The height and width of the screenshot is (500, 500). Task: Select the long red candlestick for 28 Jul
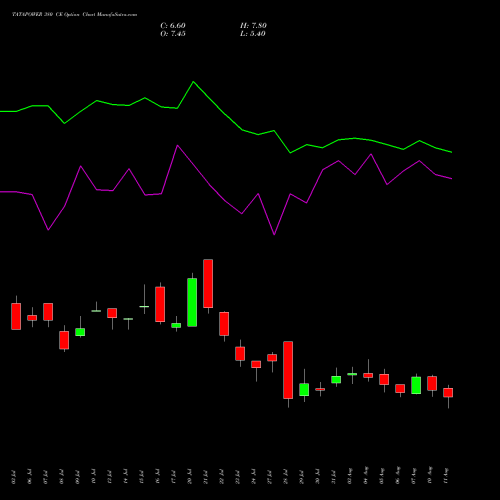(x=288, y=370)
